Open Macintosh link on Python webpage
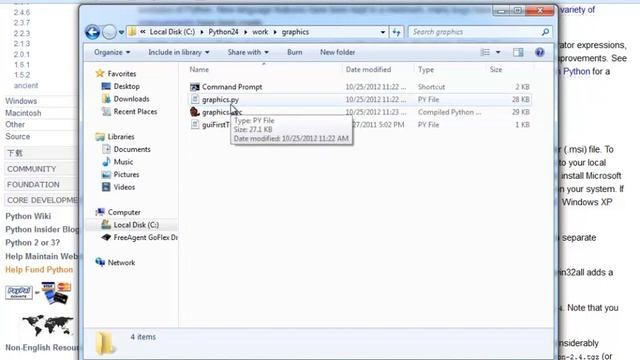Image resolution: width=640 pixels, height=360 pixels. pyautogui.click(x=23, y=113)
